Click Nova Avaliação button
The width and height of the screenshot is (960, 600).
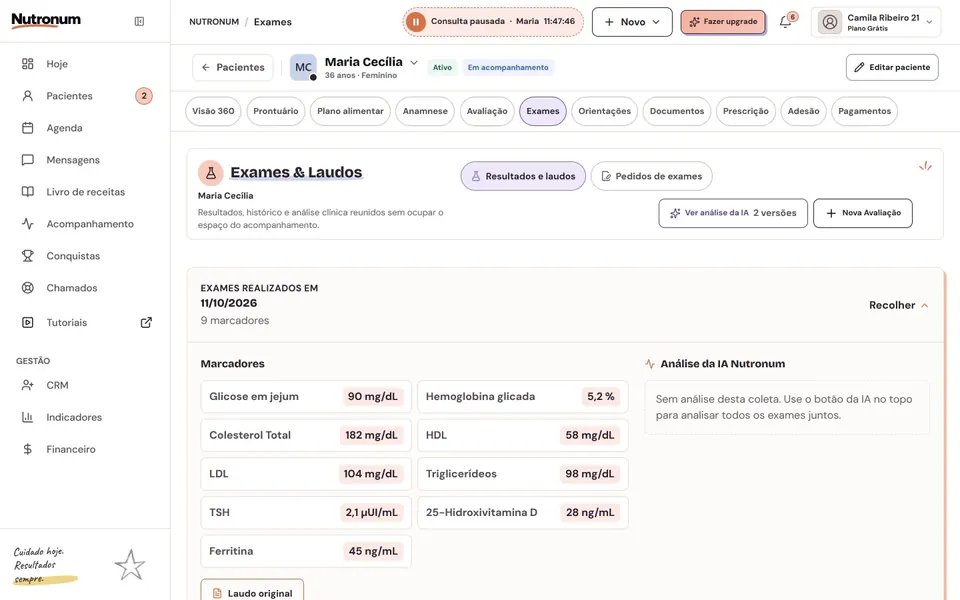pyautogui.click(x=863, y=213)
